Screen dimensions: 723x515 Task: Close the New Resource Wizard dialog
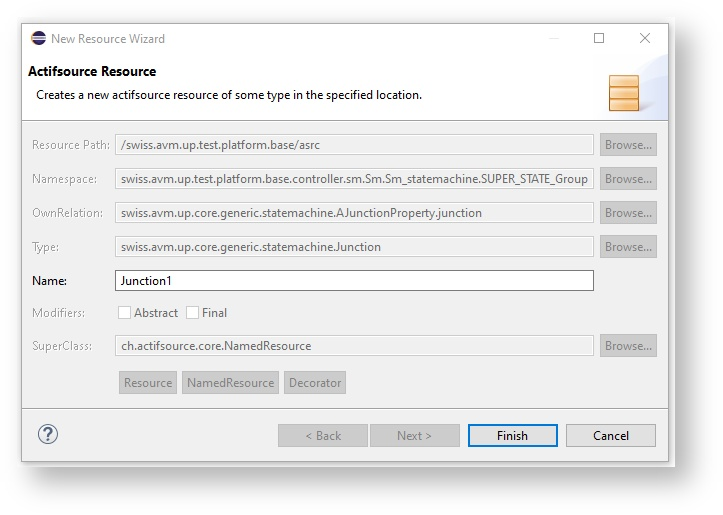(645, 39)
